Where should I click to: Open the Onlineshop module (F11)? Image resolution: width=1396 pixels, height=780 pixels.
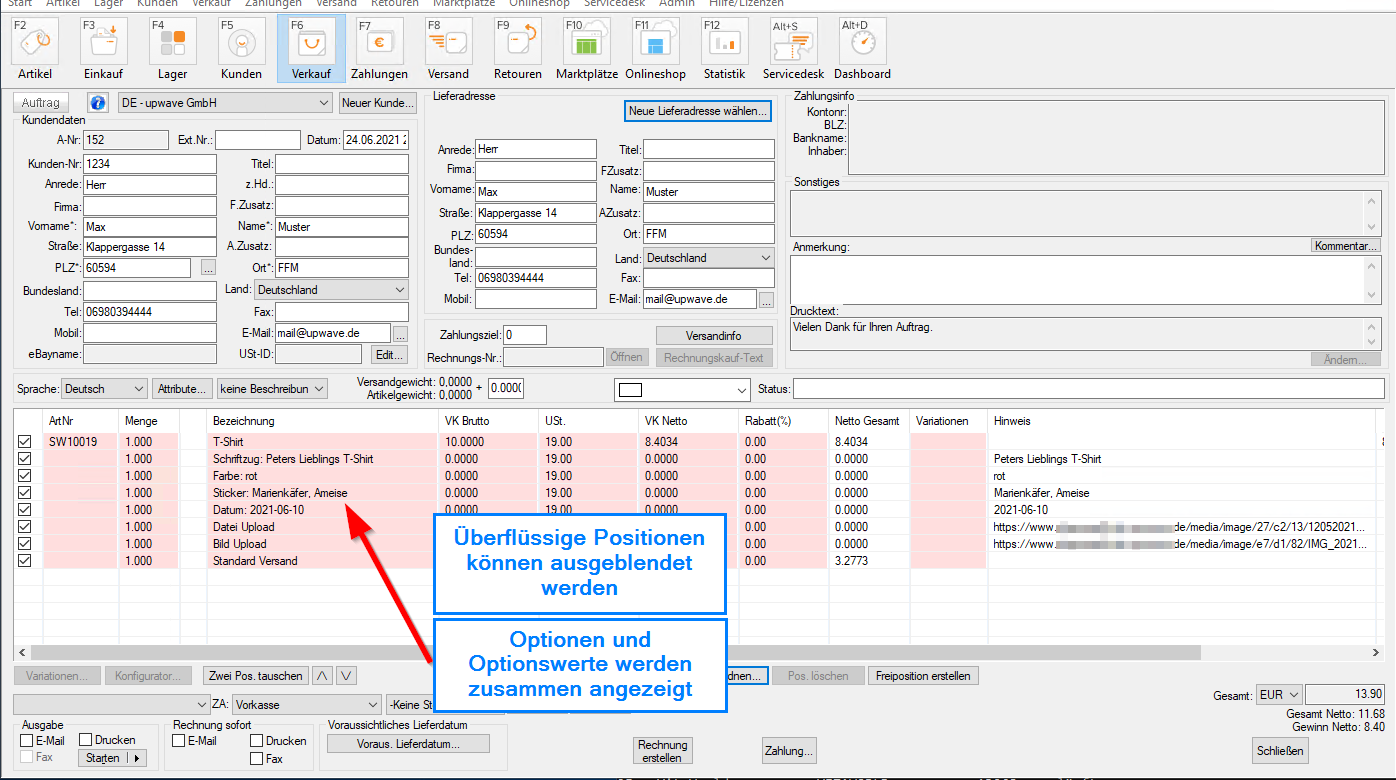(x=656, y=50)
